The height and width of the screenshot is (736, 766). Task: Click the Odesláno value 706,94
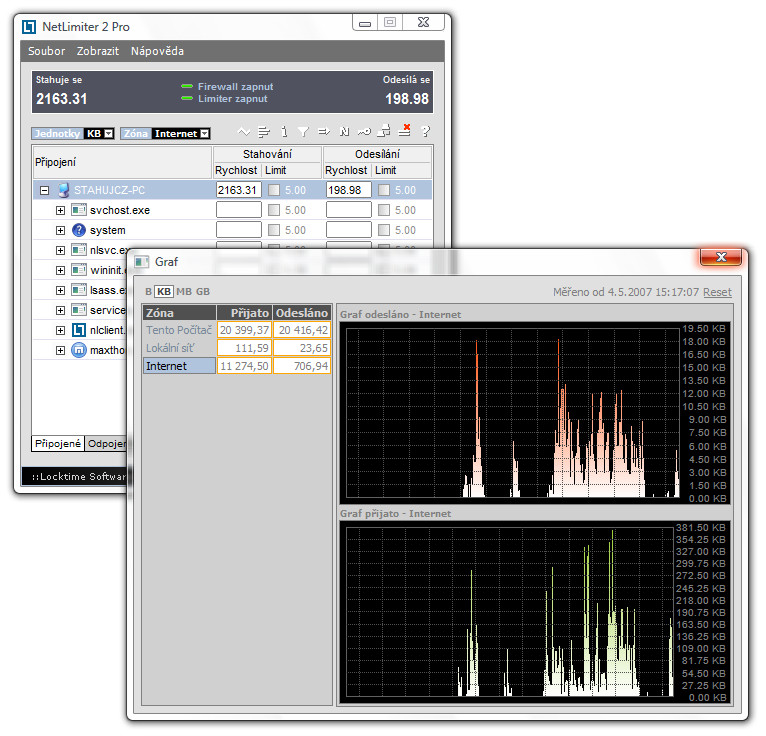(302, 366)
